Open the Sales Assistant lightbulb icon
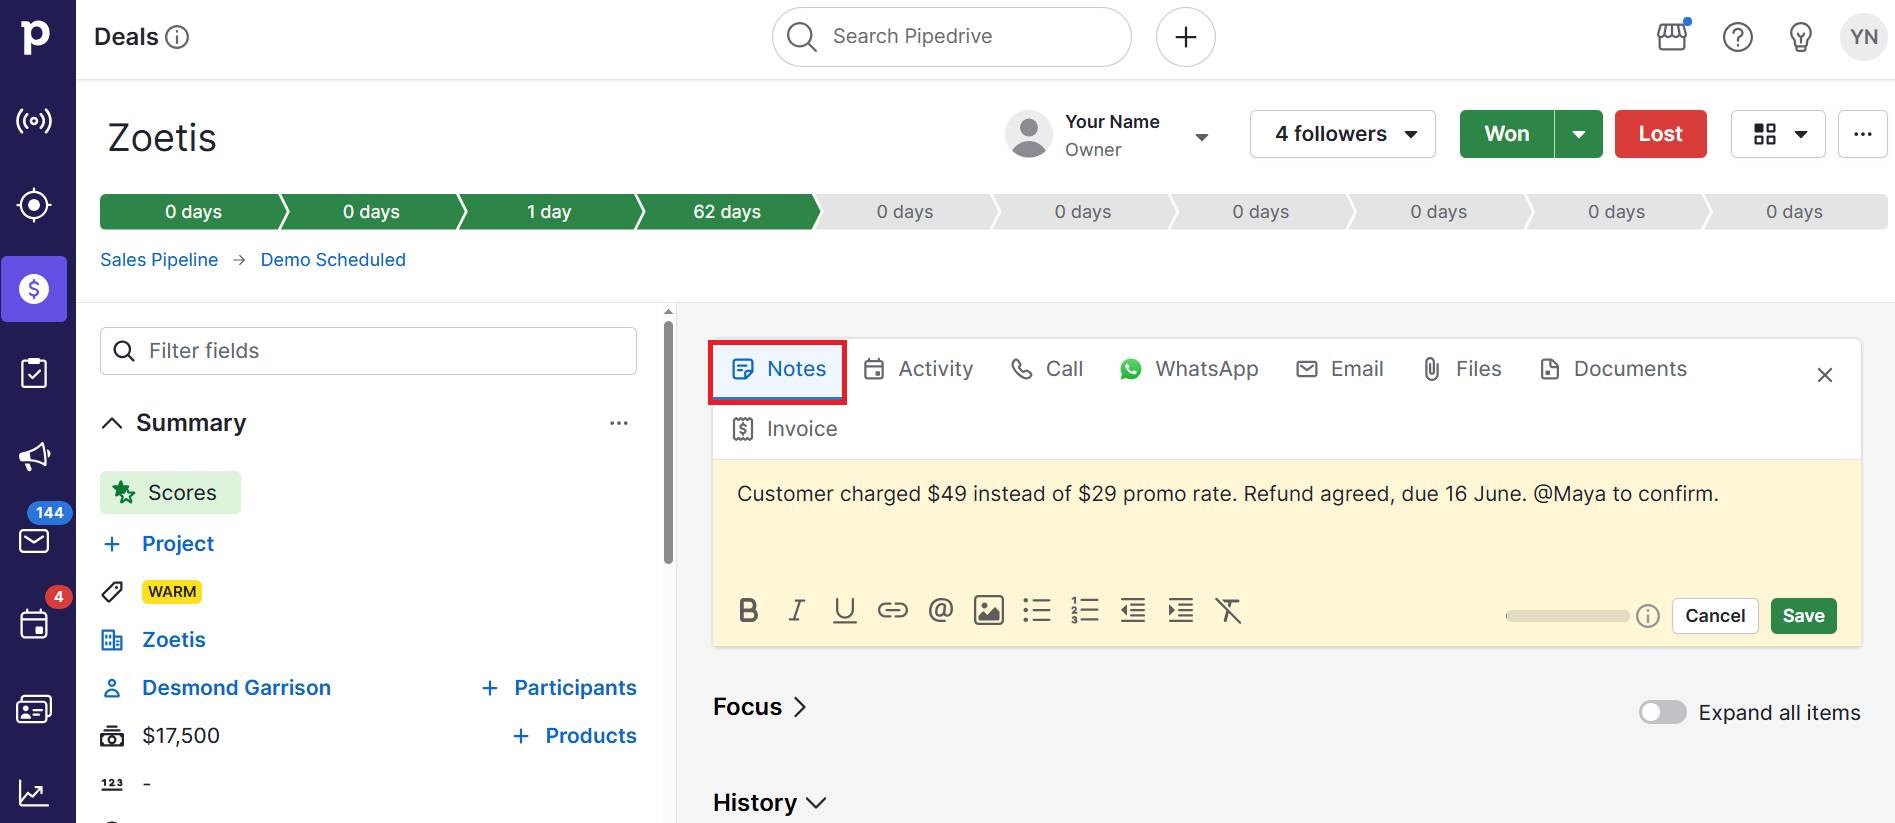The height and width of the screenshot is (823, 1895). [1801, 37]
